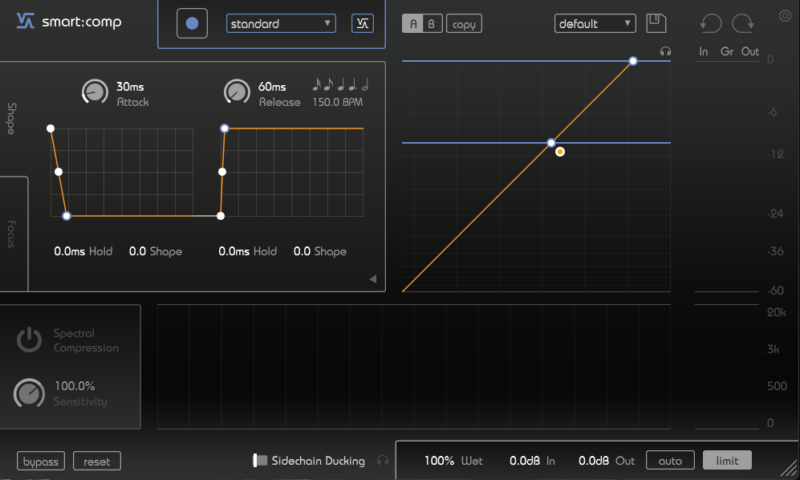Click headphones icon above compression graph
This screenshot has height=480, width=800.
tap(665, 51)
